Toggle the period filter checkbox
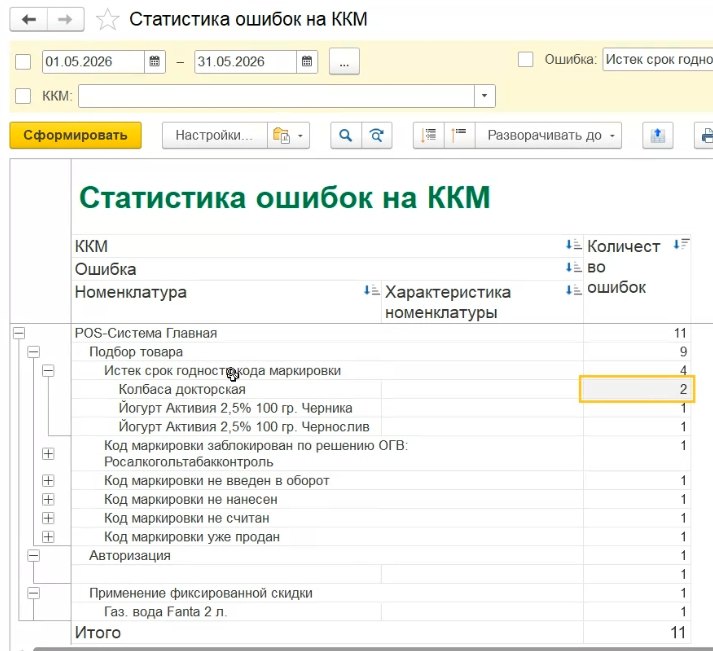This screenshot has width=713, height=651. pyautogui.click(x=23, y=61)
